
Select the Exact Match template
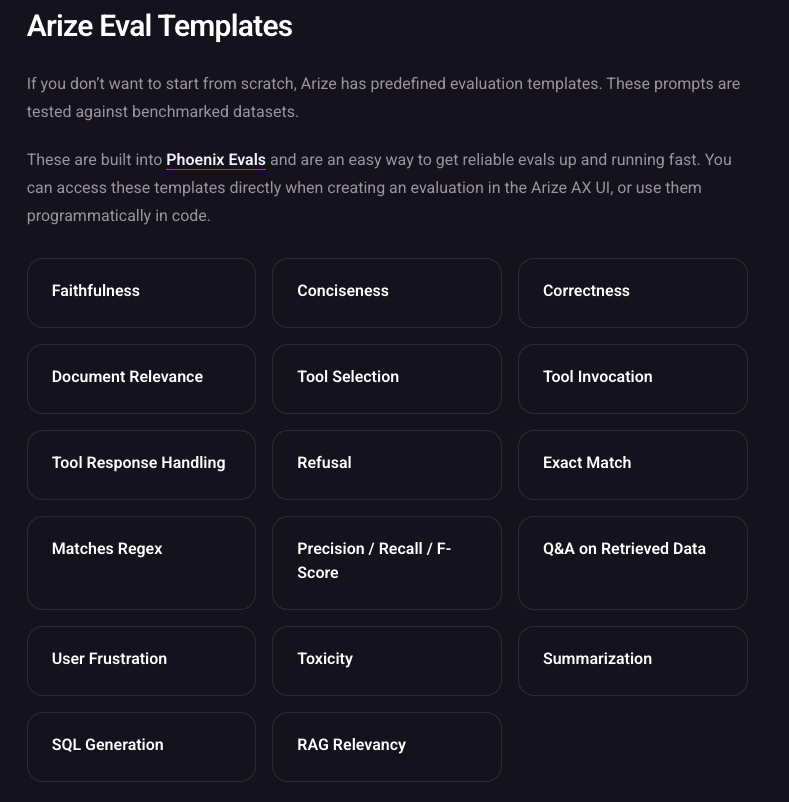(x=632, y=464)
